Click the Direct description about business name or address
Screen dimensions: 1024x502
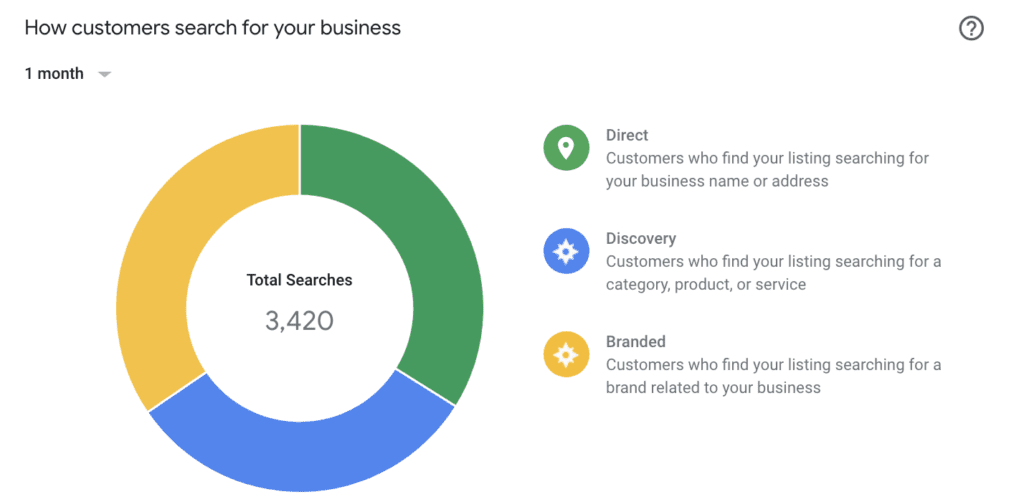point(767,169)
